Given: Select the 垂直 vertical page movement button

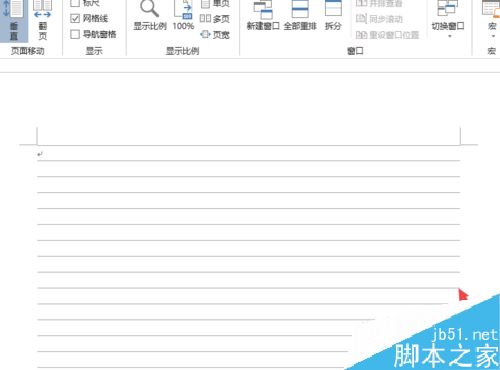Looking at the screenshot, I should pyautogui.click(x=13, y=20).
